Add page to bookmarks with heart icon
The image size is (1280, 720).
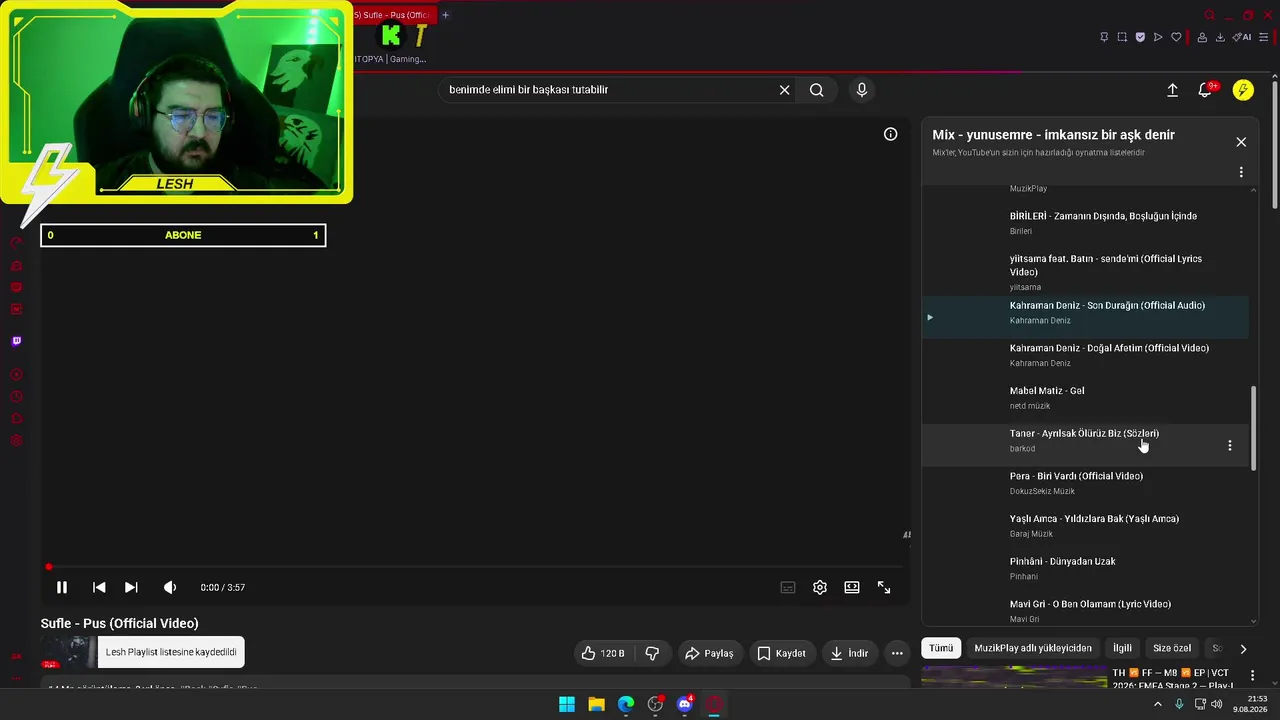(1177, 37)
